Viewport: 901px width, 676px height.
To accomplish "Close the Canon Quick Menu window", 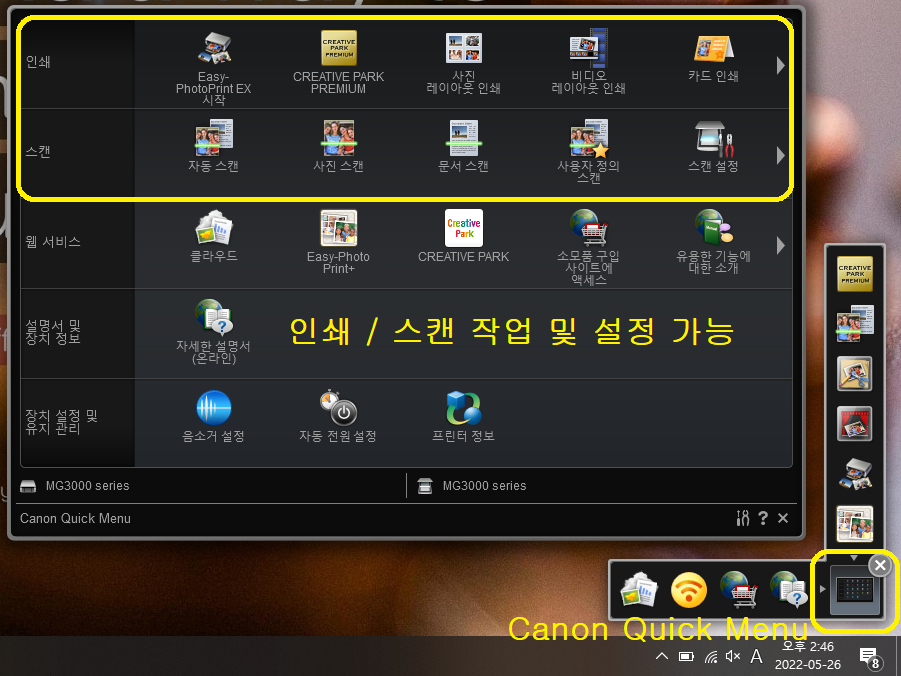I will click(x=783, y=518).
